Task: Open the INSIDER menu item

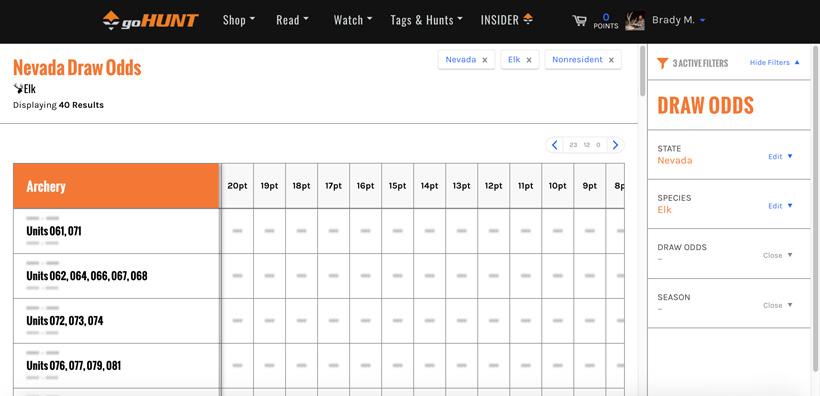Action: click(x=507, y=20)
